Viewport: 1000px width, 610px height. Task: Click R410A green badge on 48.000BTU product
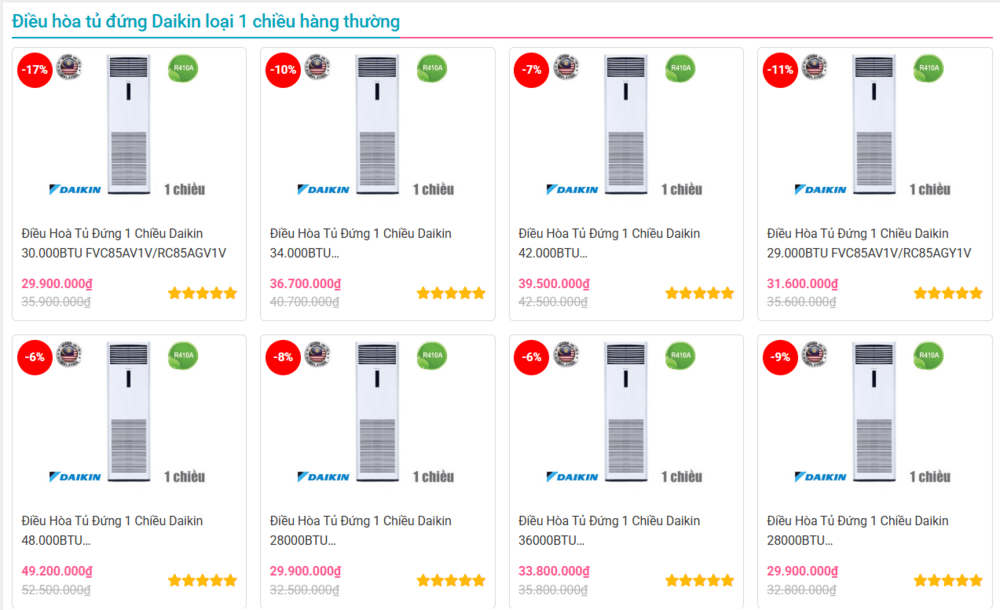tap(183, 355)
